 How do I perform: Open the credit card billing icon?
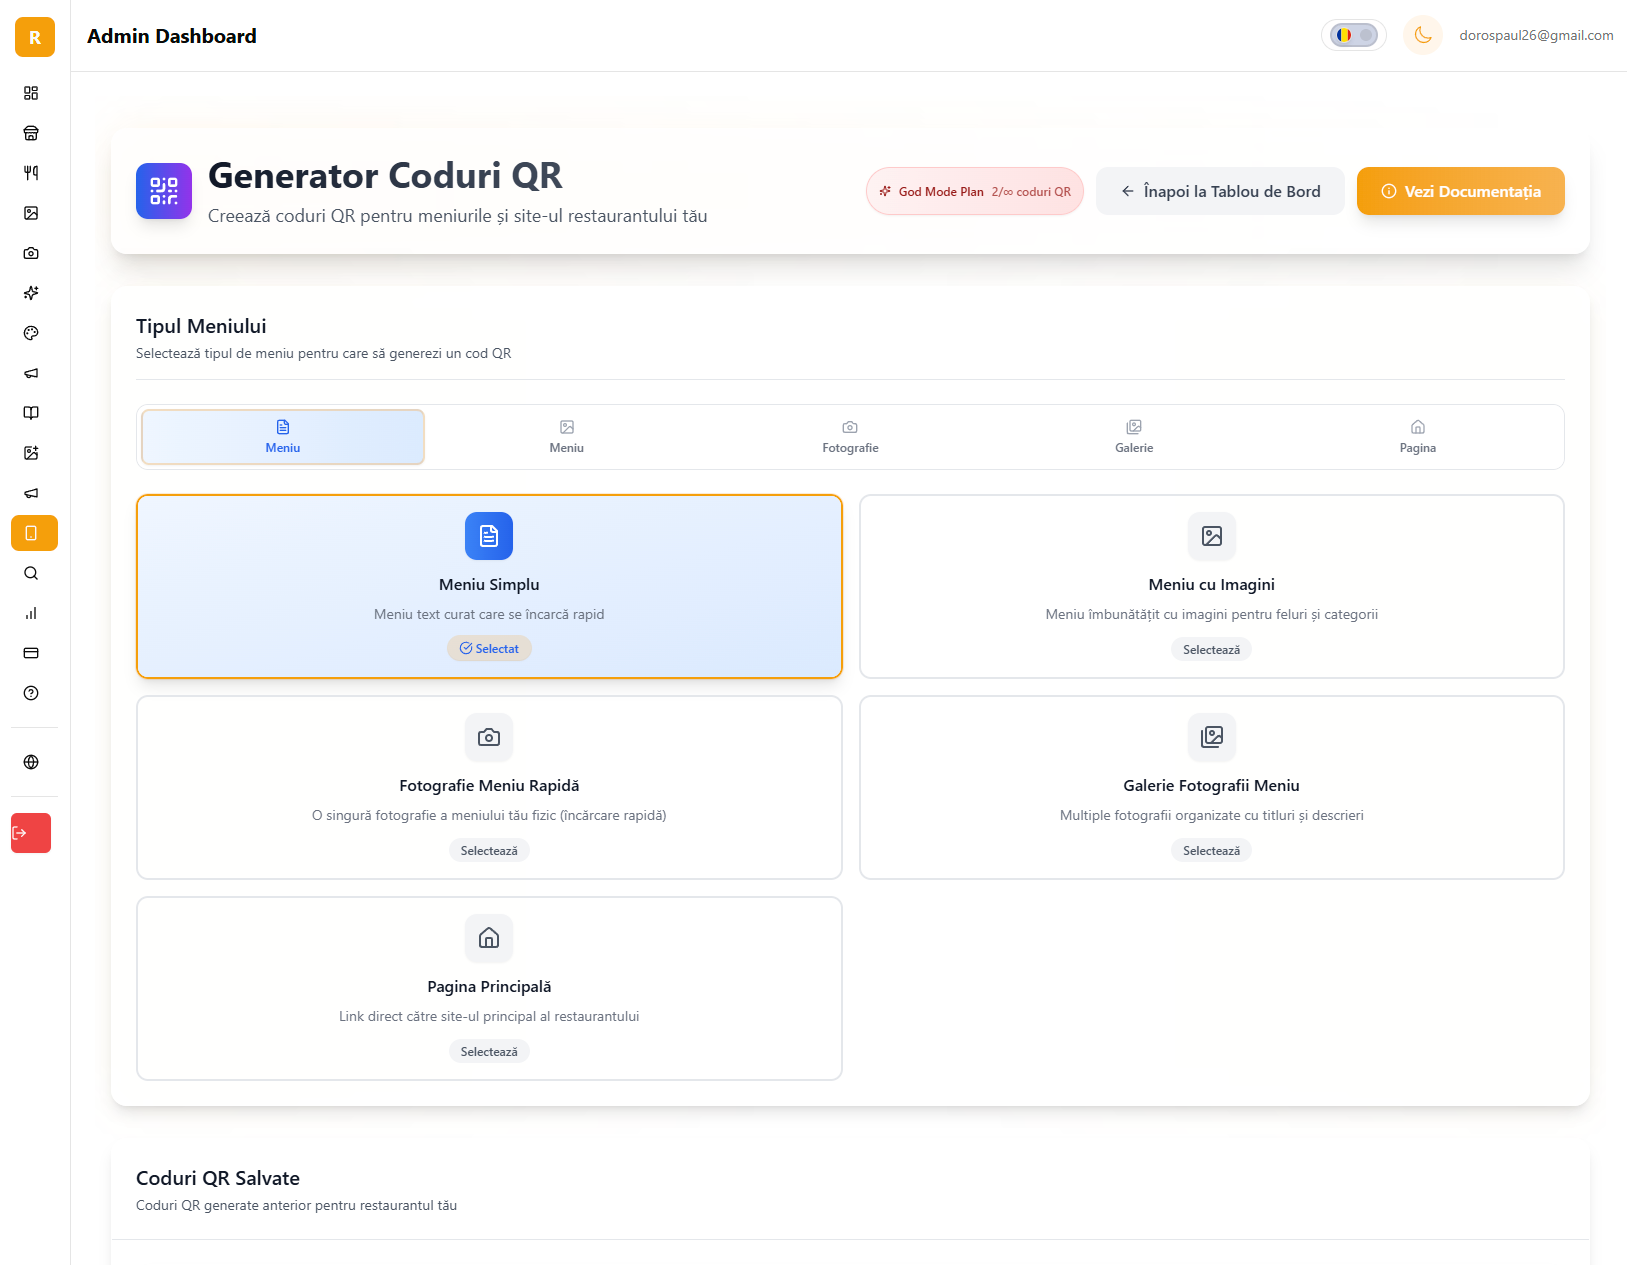click(x=31, y=653)
